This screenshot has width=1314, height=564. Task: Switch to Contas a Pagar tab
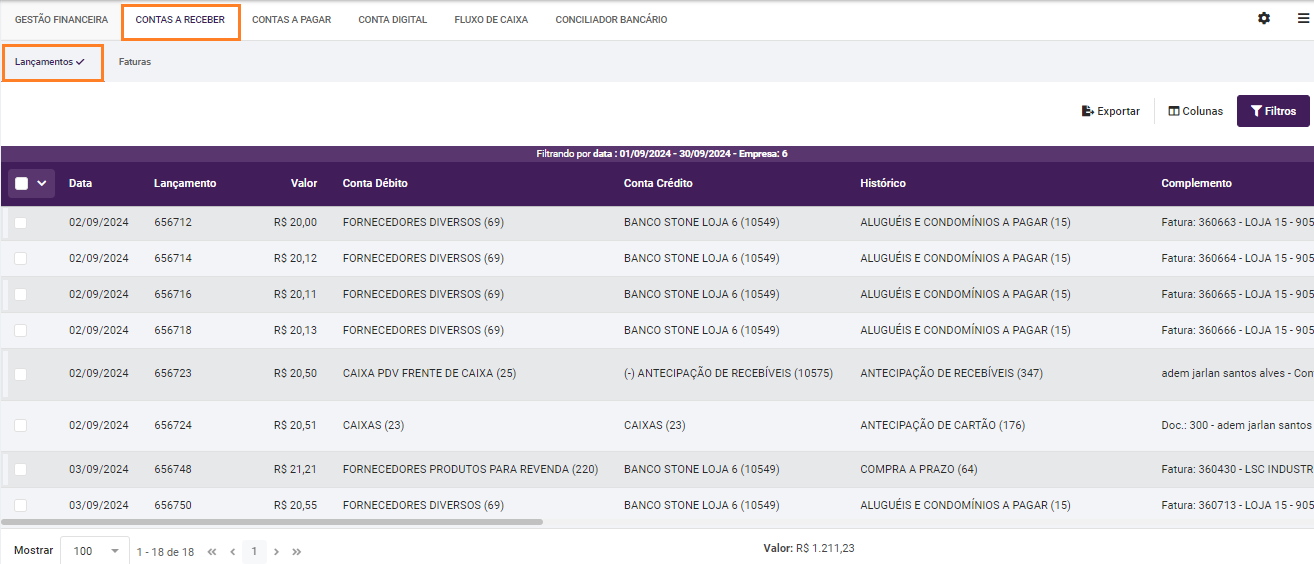pyautogui.click(x=291, y=20)
